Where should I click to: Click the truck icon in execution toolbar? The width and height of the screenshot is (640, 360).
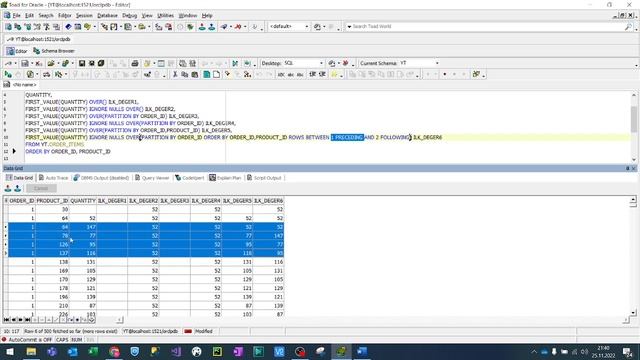point(47,74)
